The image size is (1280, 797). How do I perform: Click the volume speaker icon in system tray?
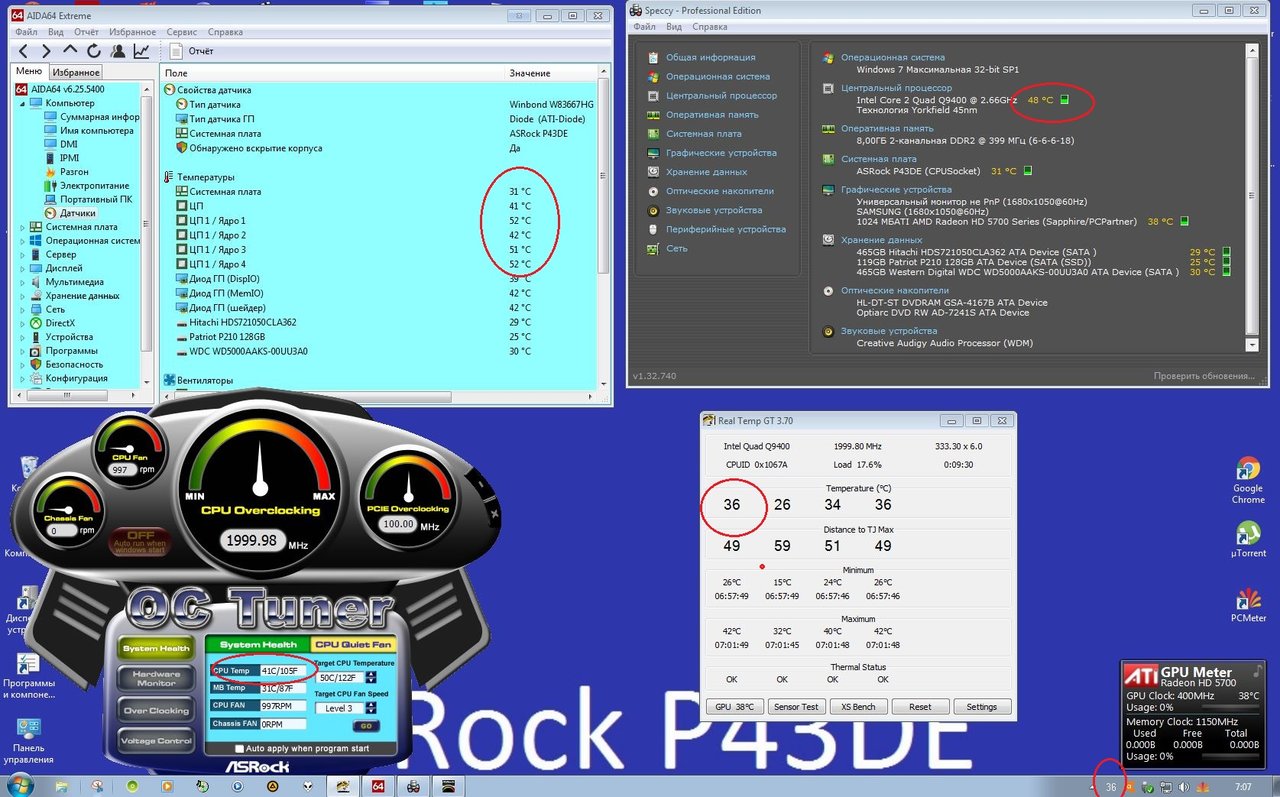coord(1183,786)
